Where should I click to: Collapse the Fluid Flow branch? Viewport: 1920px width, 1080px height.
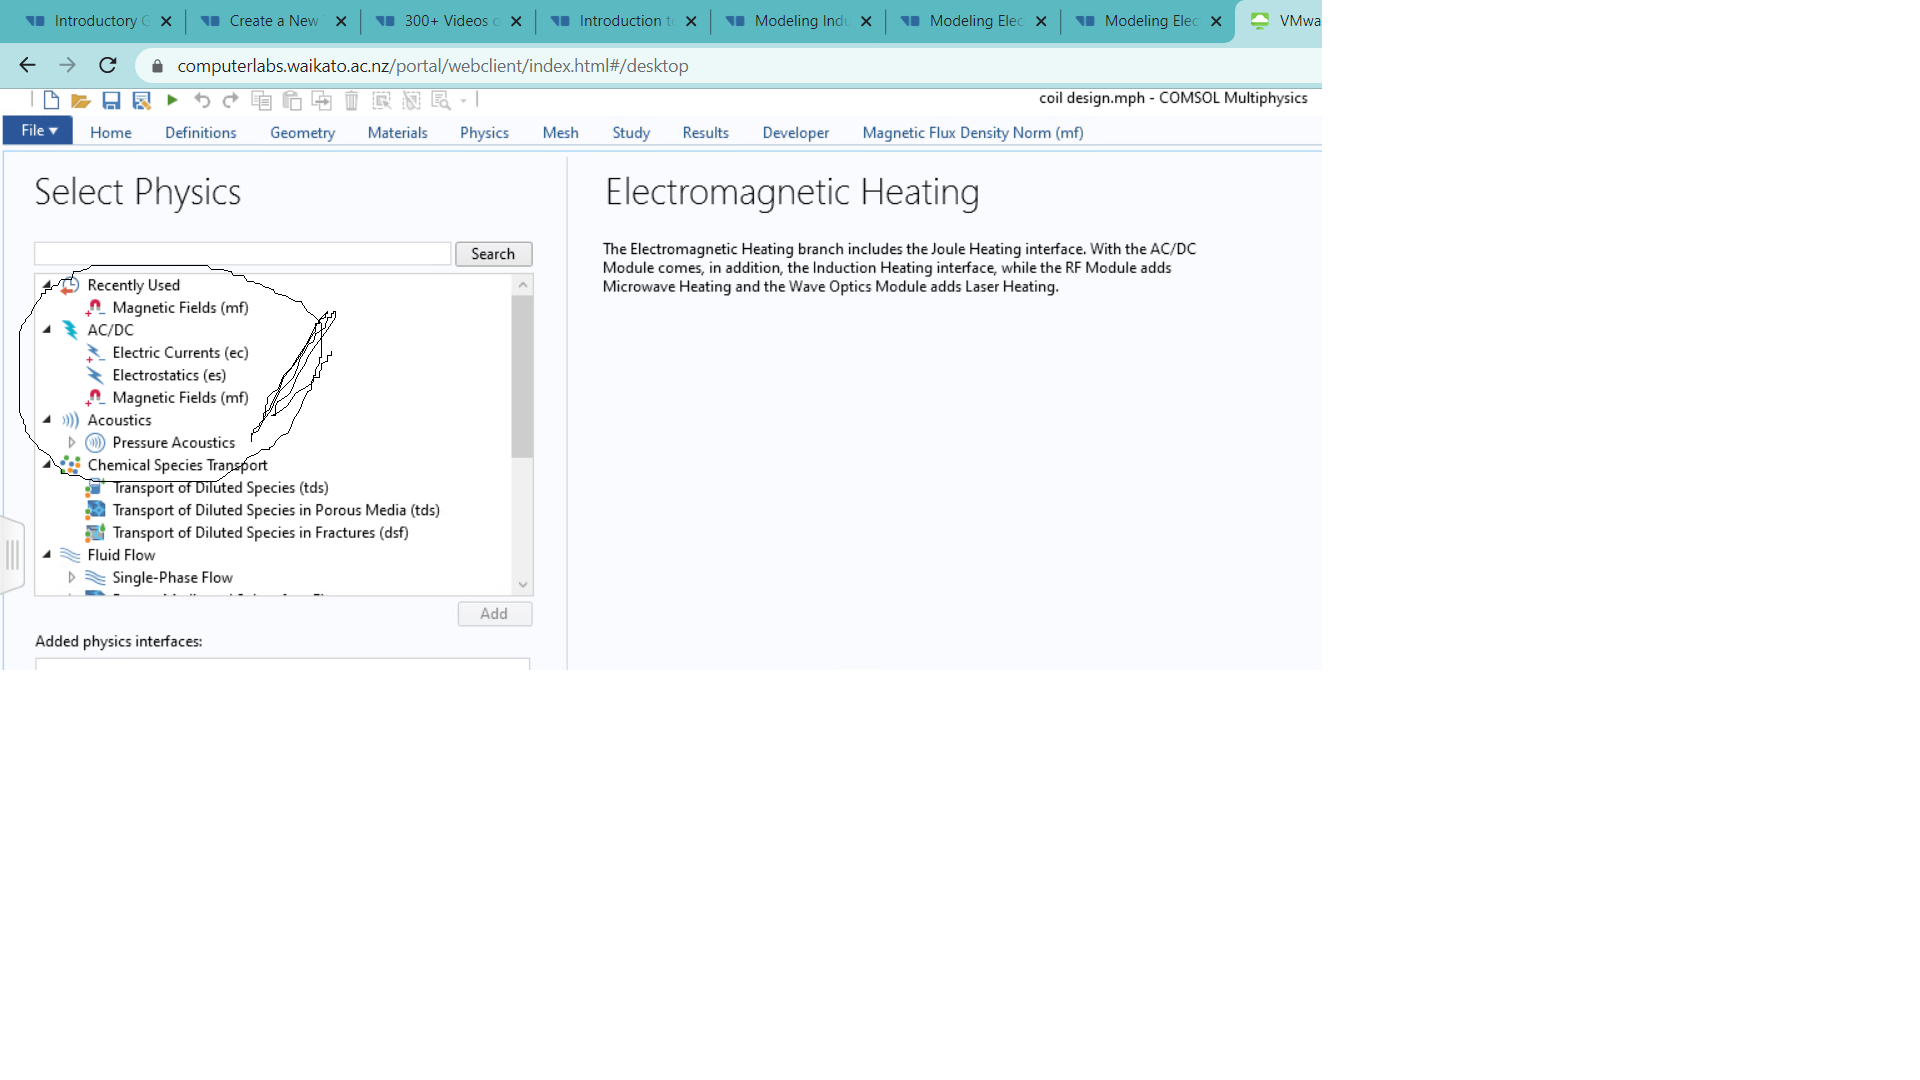[47, 554]
